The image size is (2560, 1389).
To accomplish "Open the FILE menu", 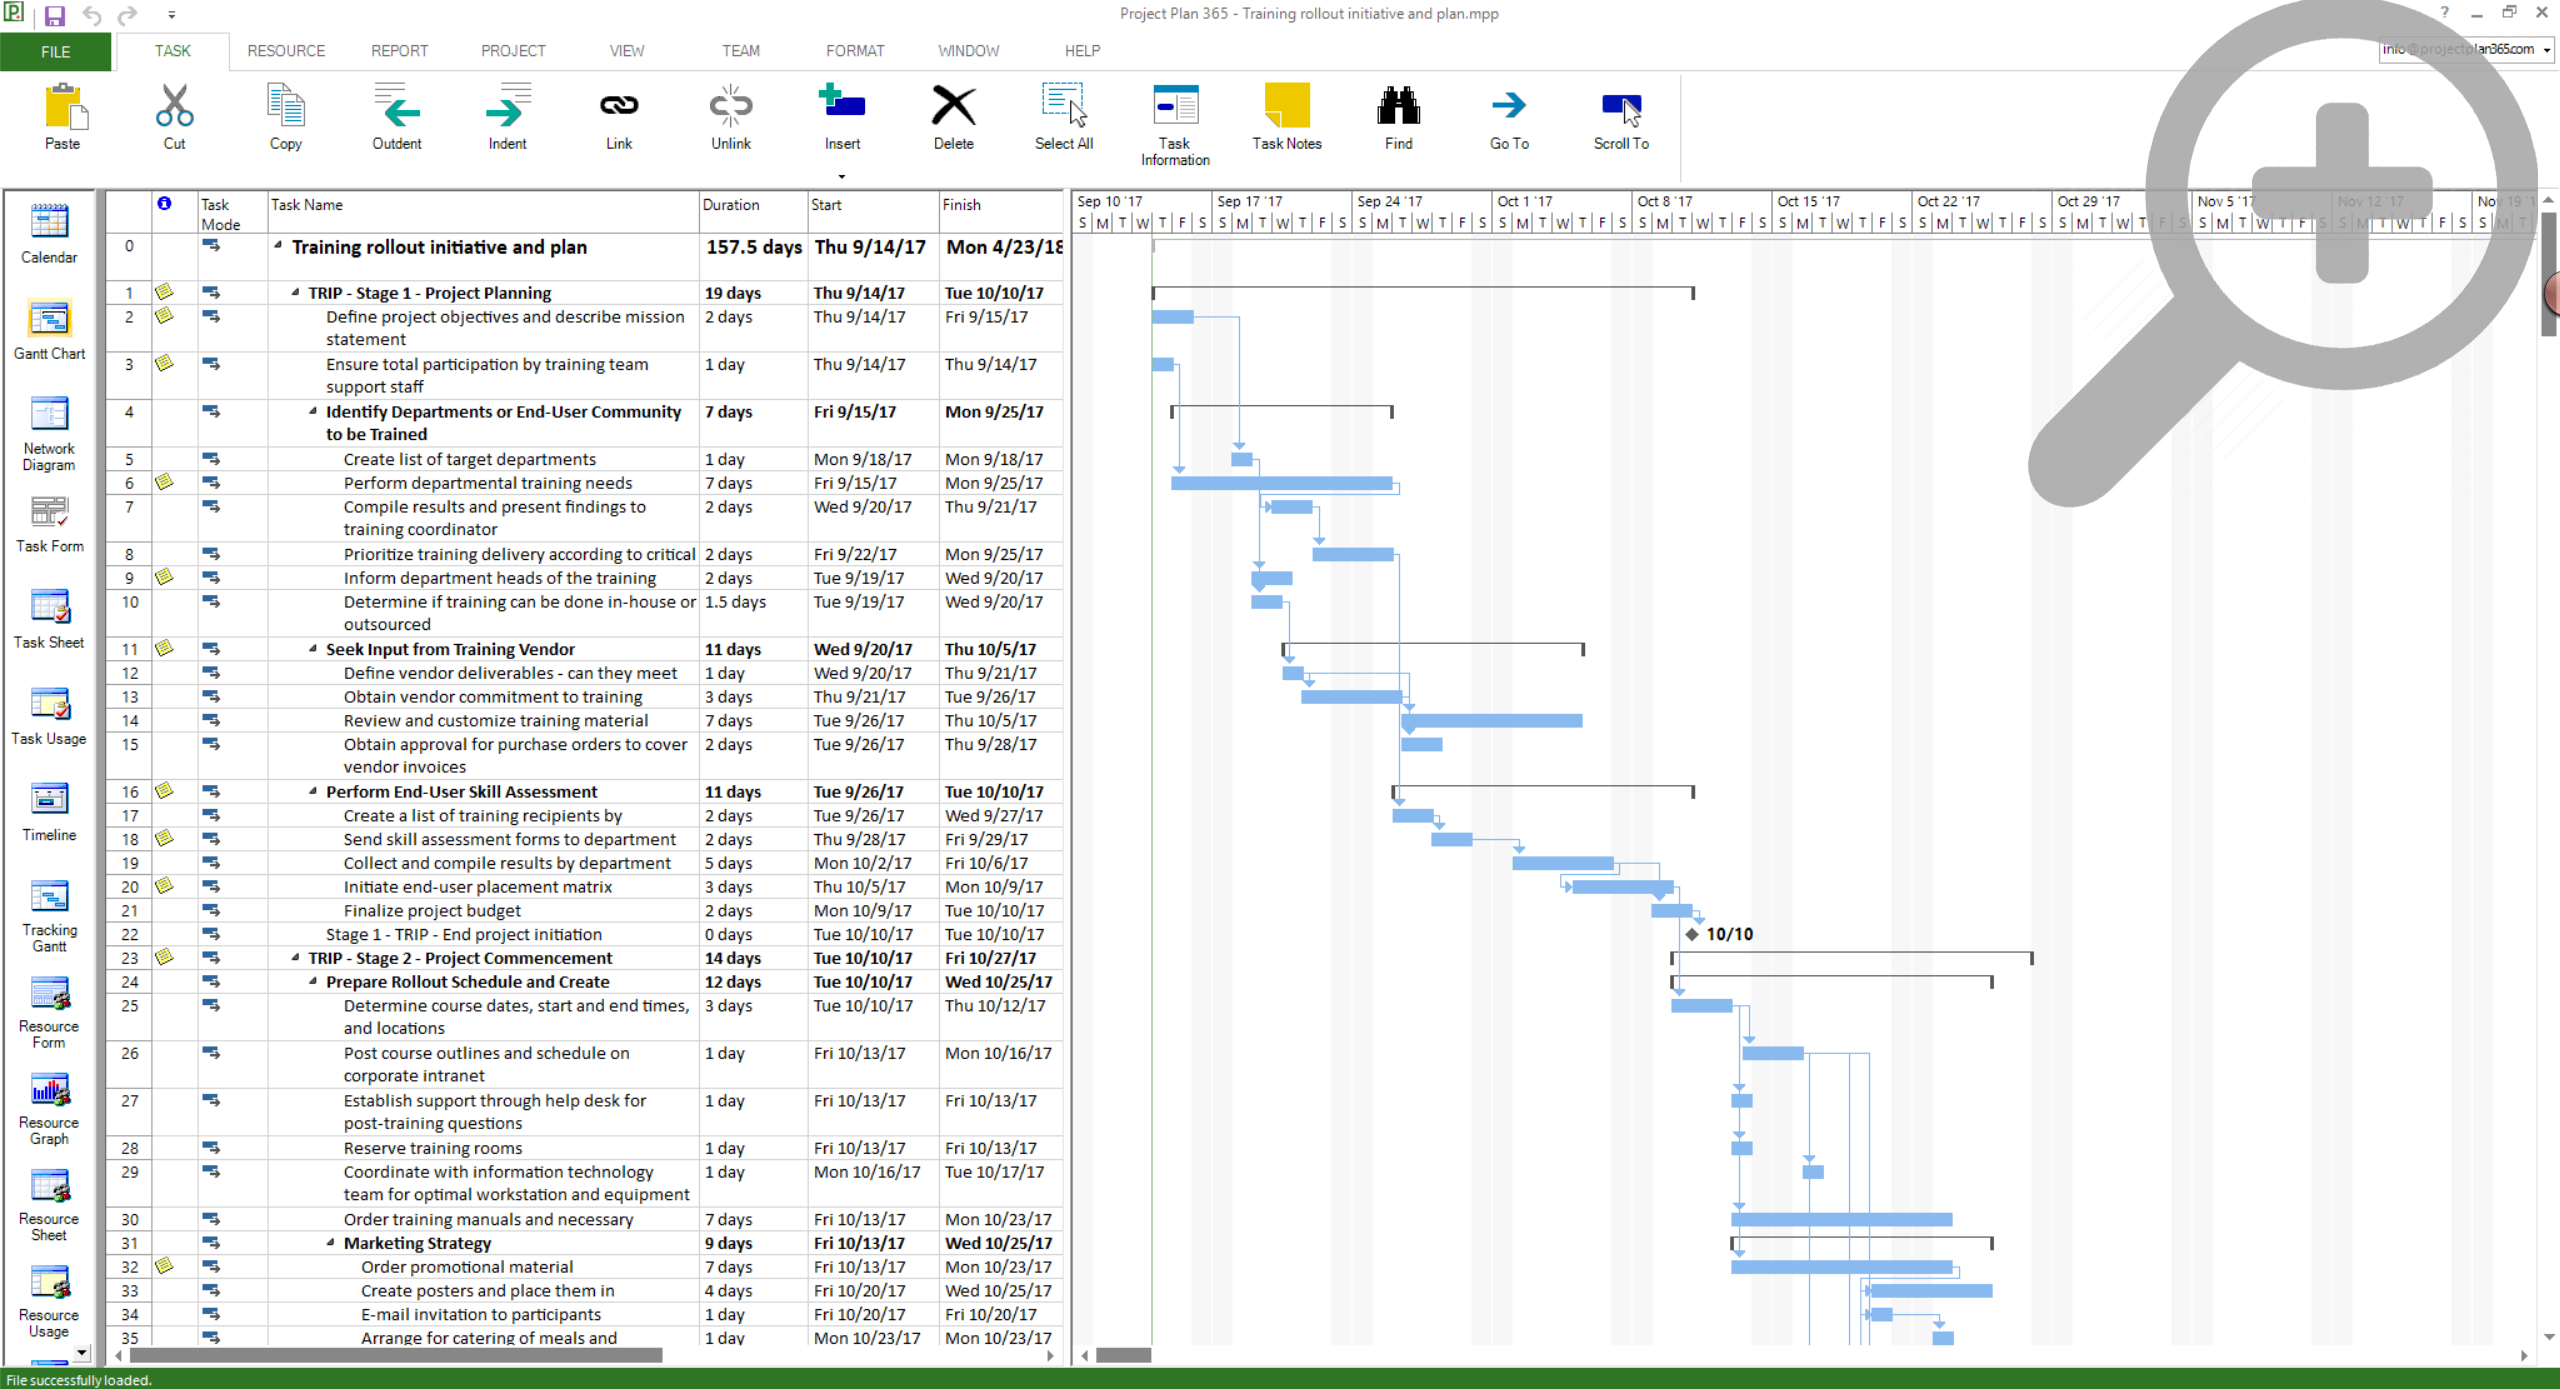I will coord(56,51).
